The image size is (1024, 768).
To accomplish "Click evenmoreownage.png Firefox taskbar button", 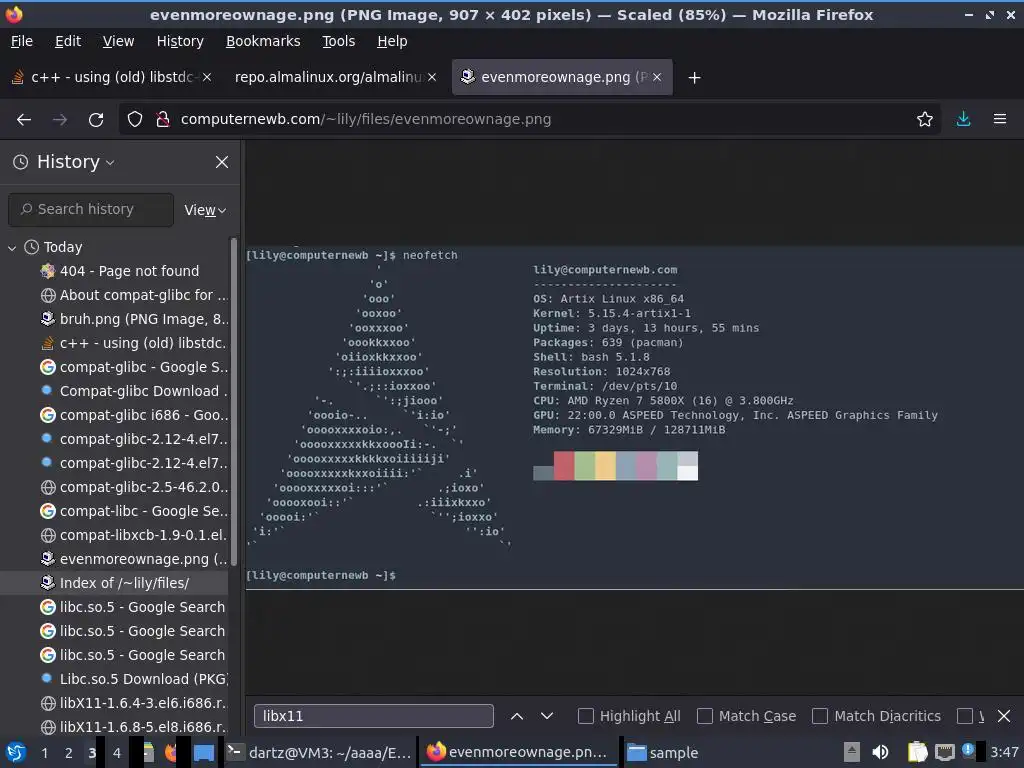I will [519, 753].
